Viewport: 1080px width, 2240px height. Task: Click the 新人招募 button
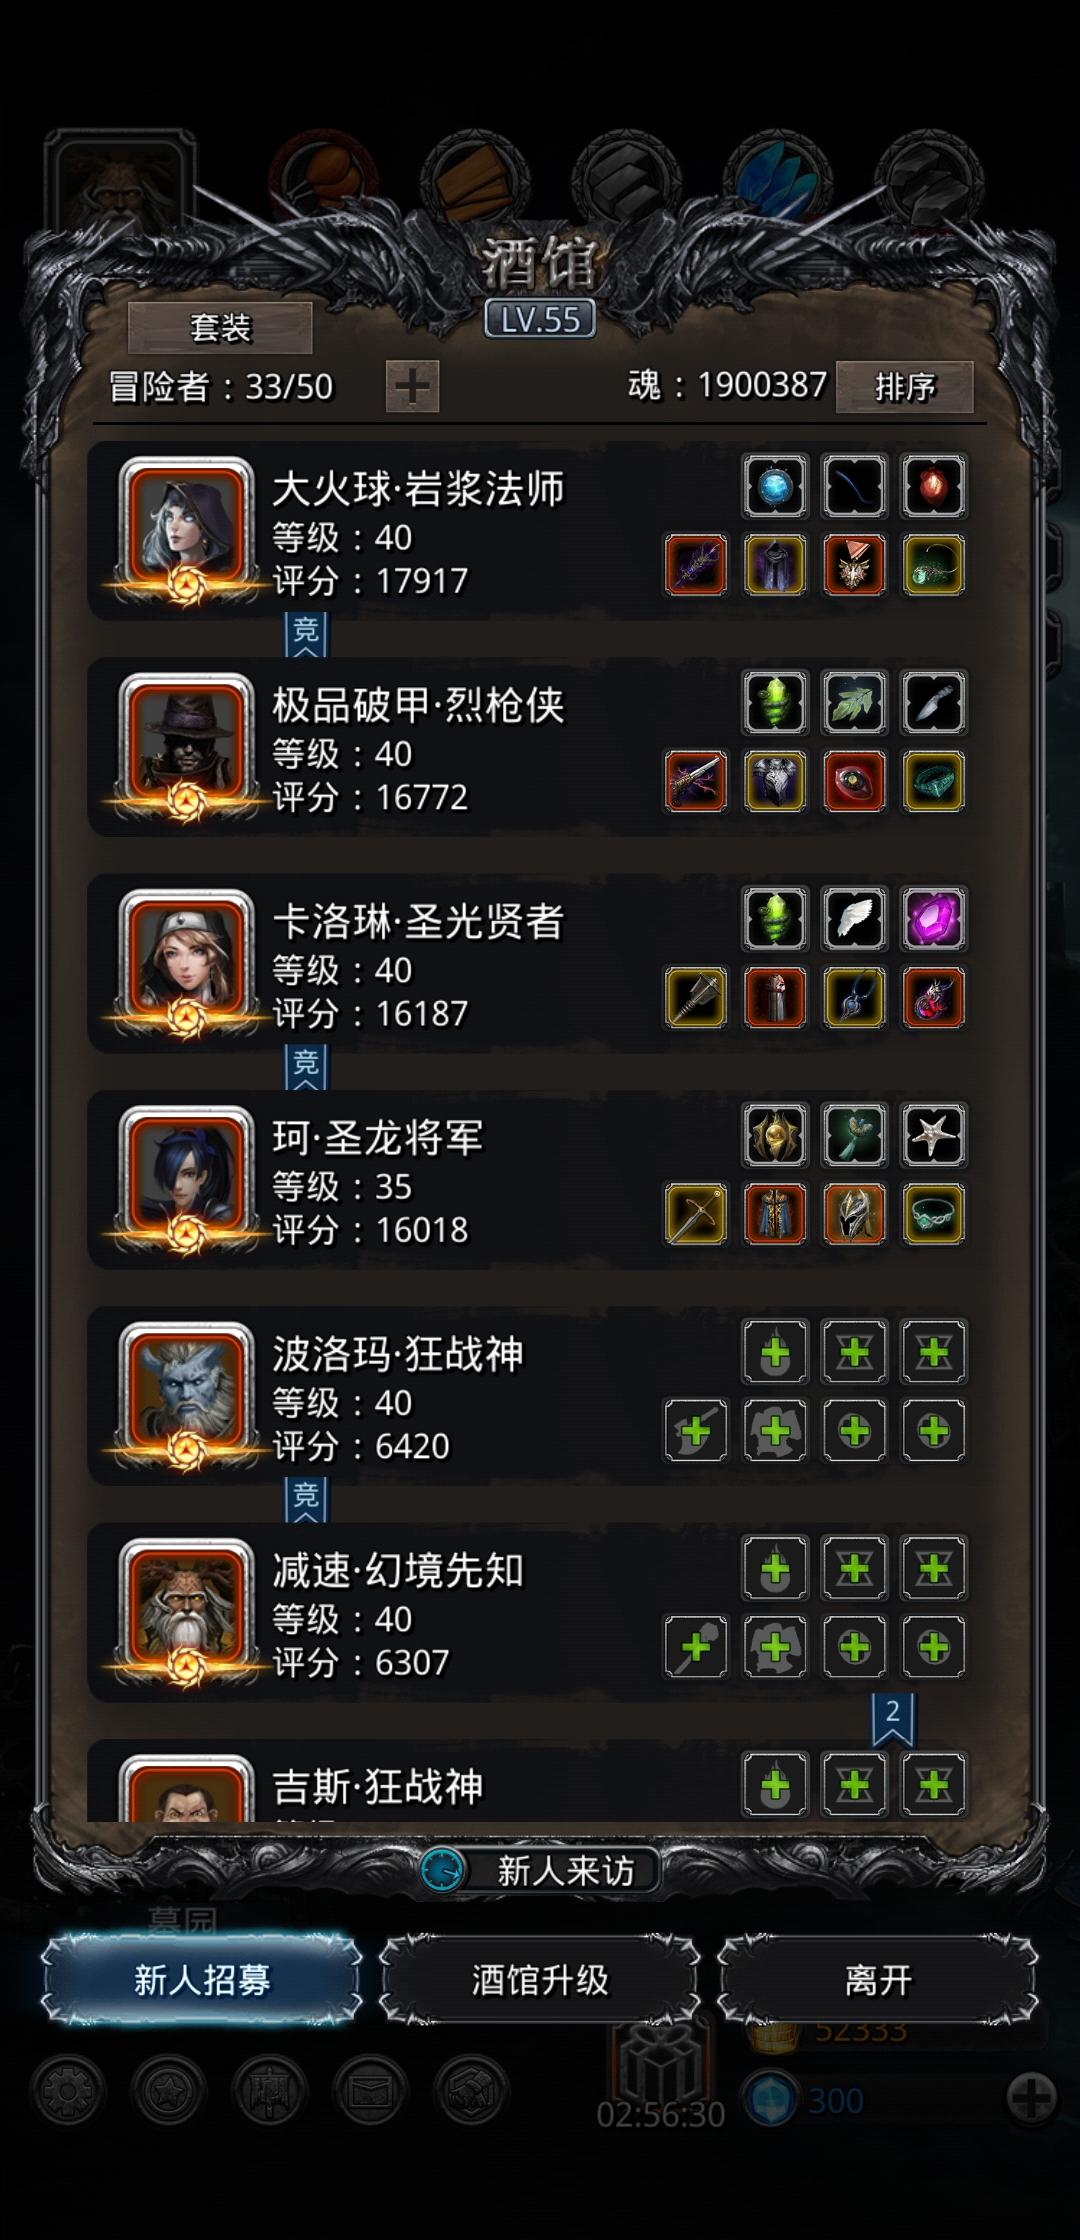[x=202, y=1979]
